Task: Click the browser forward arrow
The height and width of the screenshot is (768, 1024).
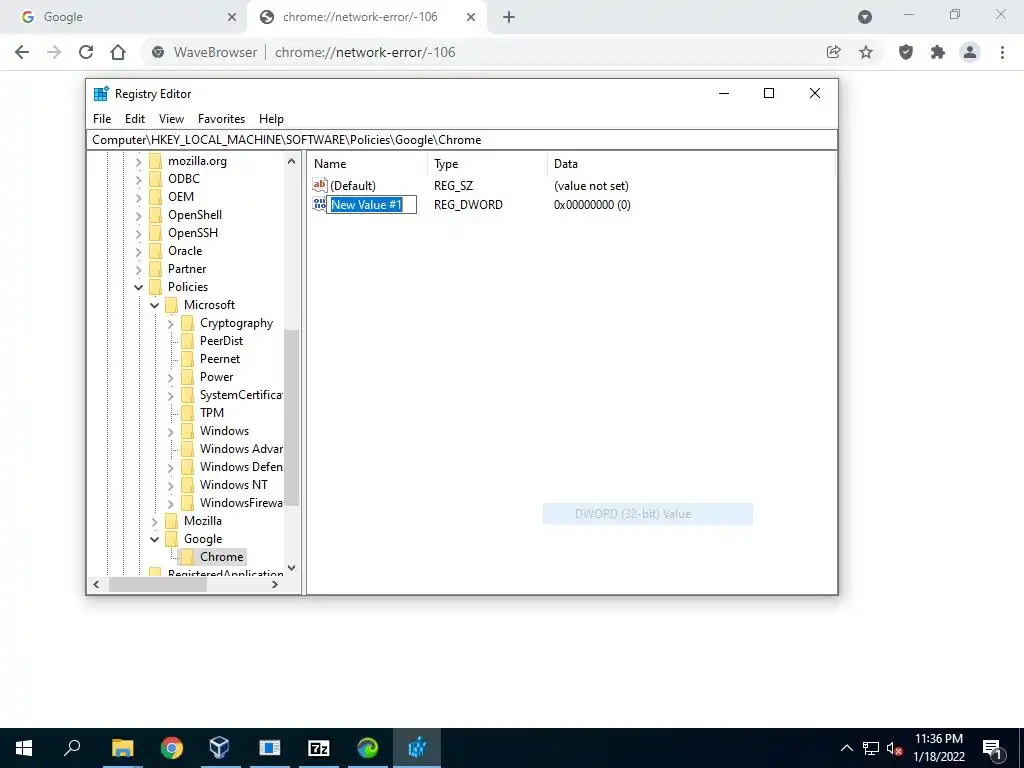Action: (x=54, y=52)
